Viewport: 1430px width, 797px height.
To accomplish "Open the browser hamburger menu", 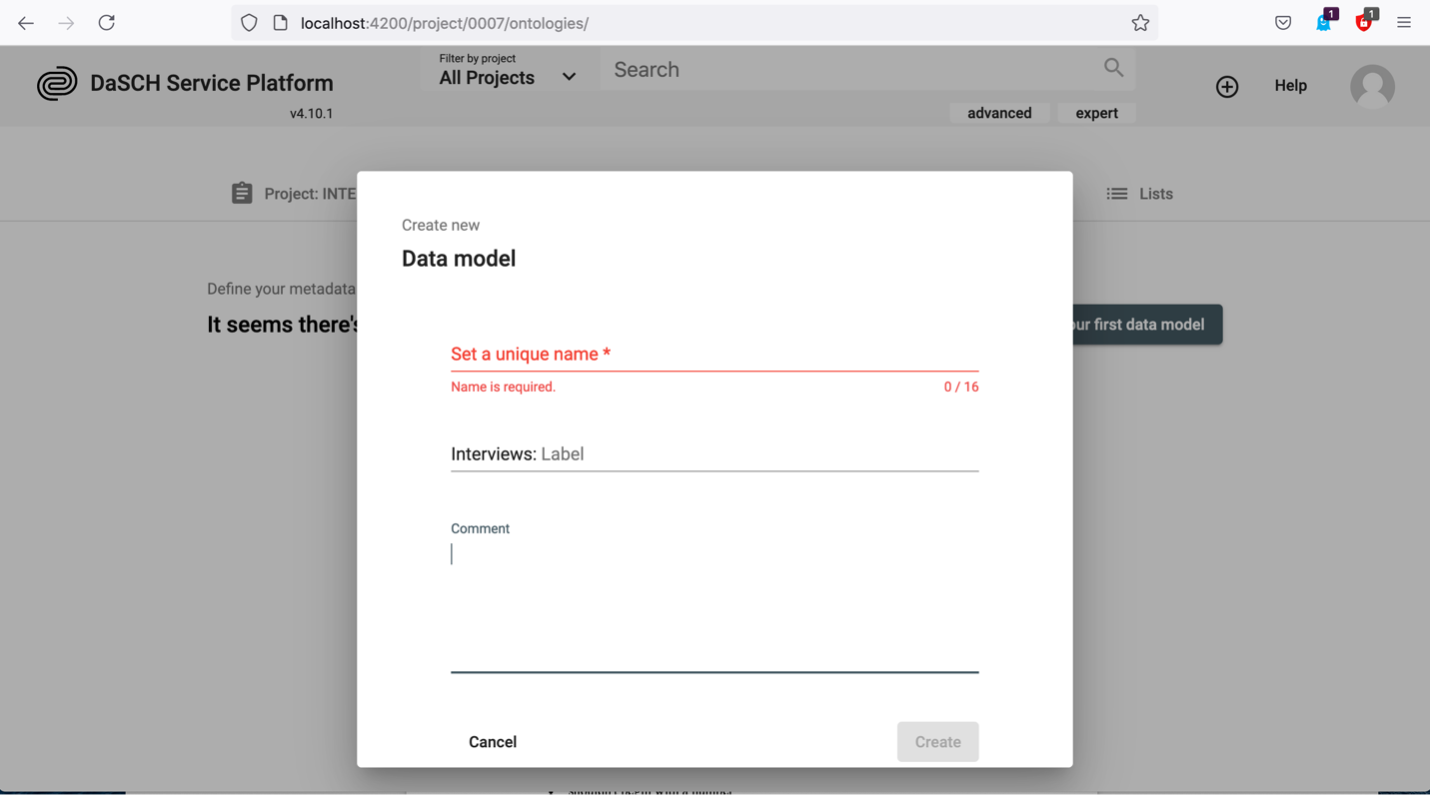I will pos(1404,23).
